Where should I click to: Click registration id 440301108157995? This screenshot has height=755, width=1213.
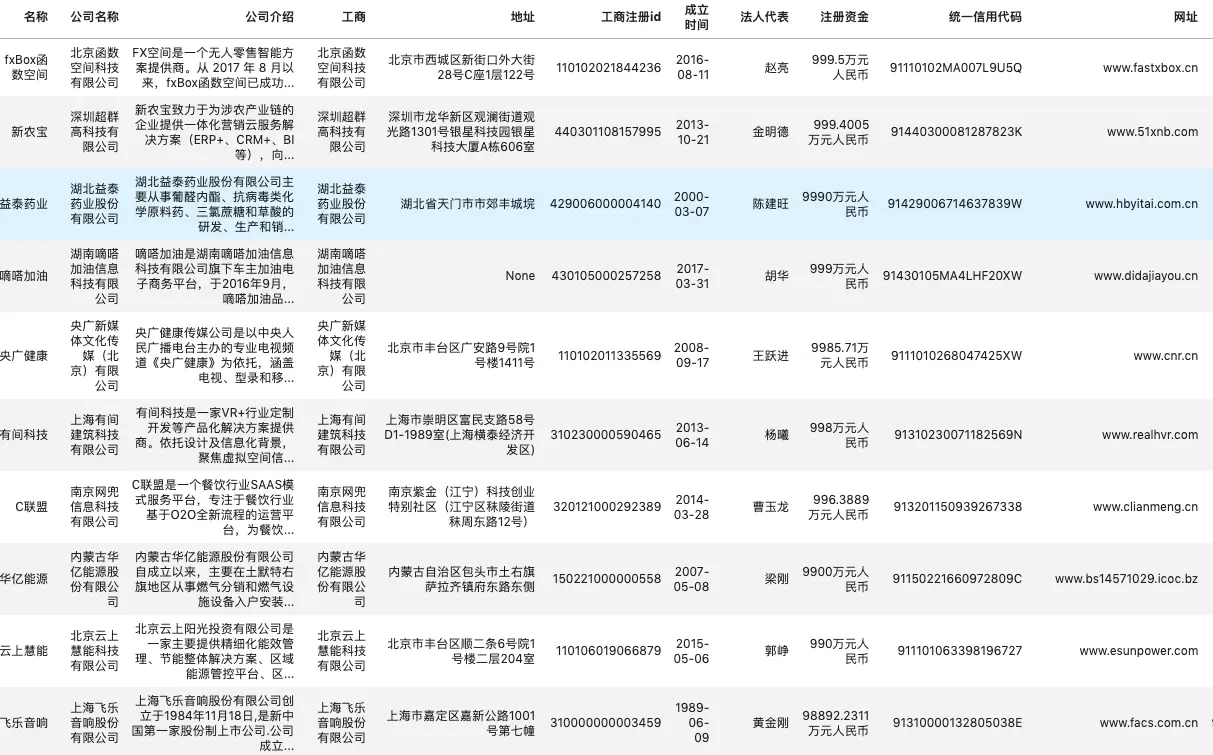tap(607, 132)
